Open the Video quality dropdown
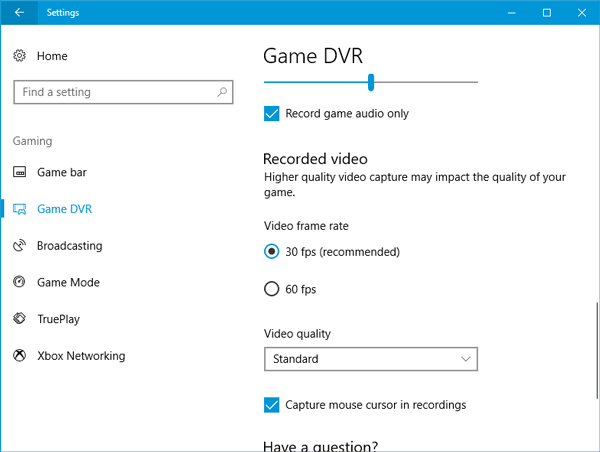600x452 pixels. [x=370, y=358]
